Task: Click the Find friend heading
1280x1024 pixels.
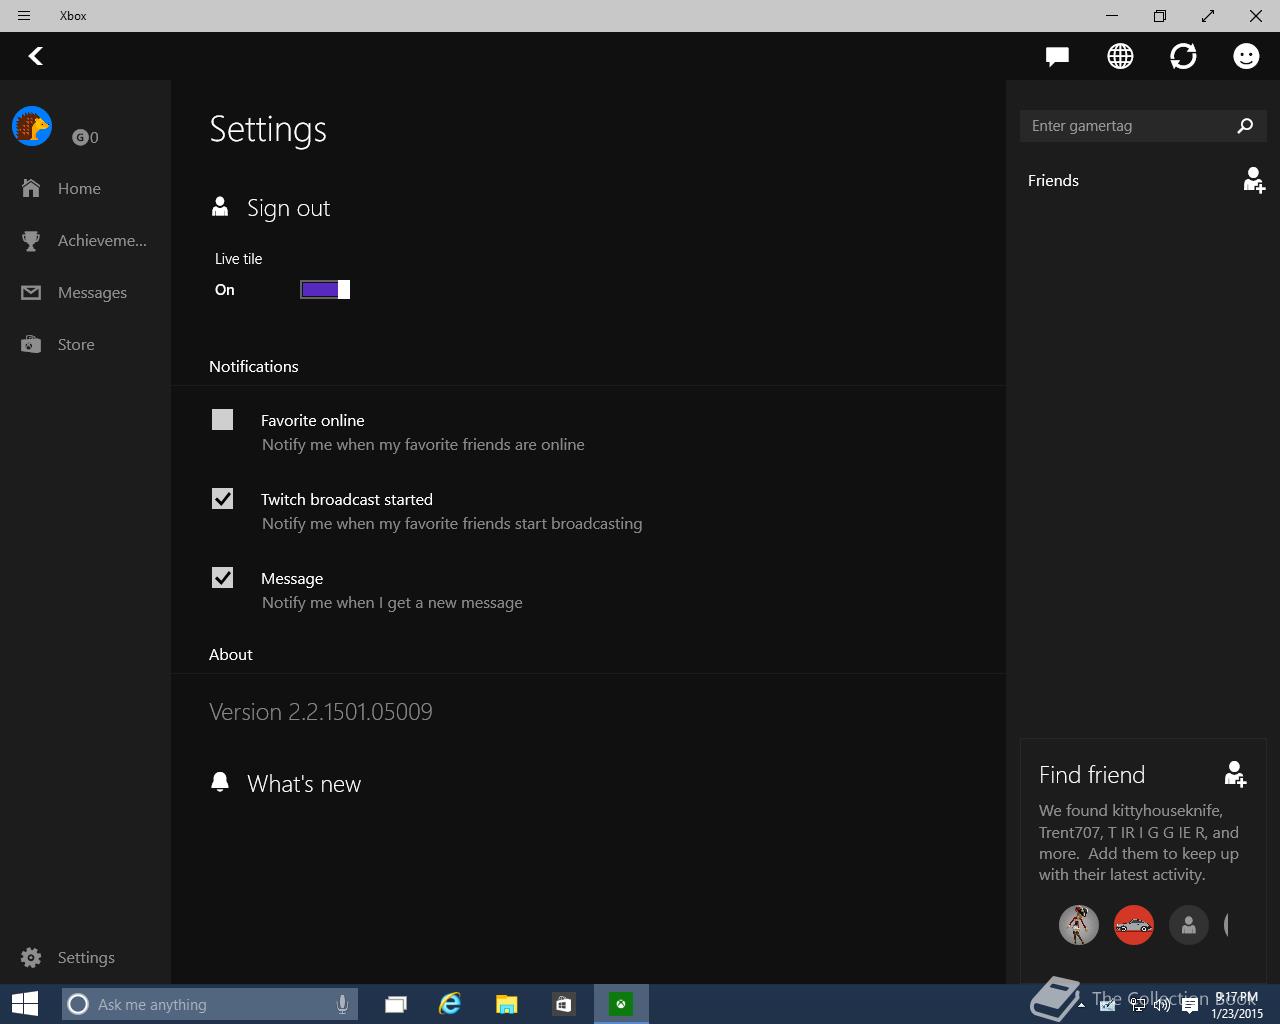Action: [x=1092, y=775]
